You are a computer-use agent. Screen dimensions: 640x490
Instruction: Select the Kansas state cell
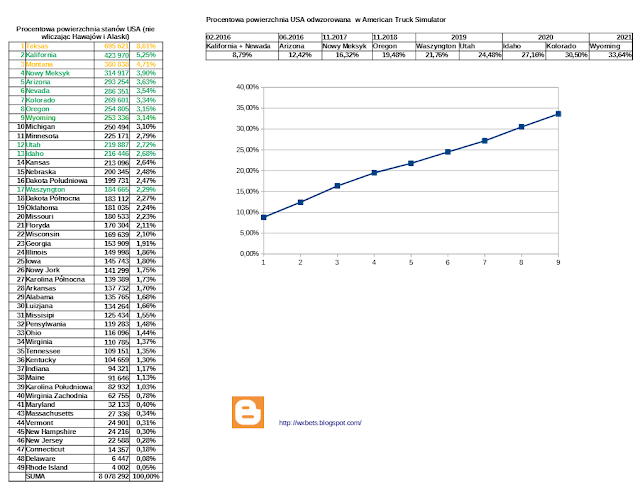(x=60, y=163)
